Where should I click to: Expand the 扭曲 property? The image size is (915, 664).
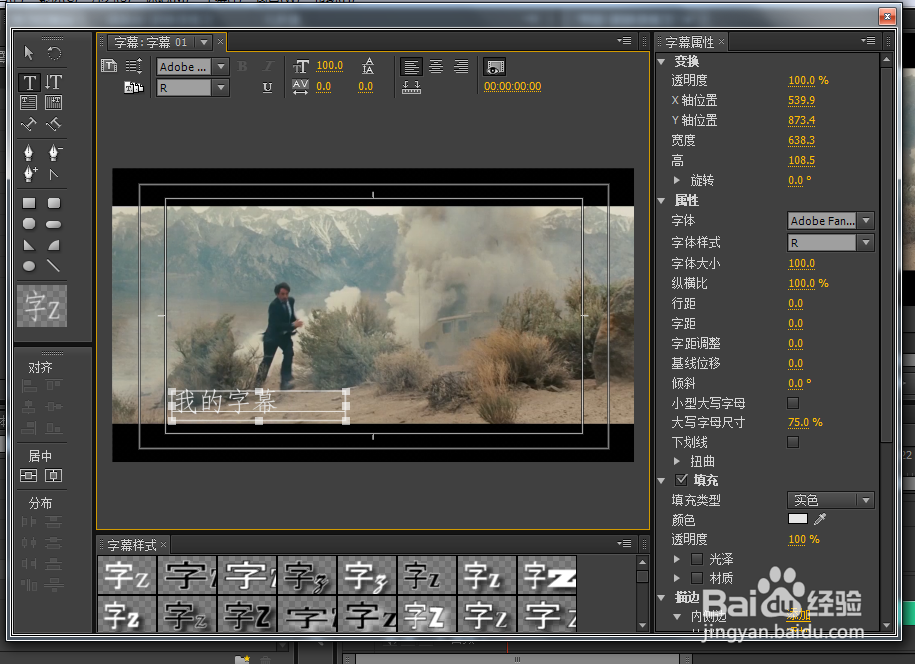click(x=677, y=461)
